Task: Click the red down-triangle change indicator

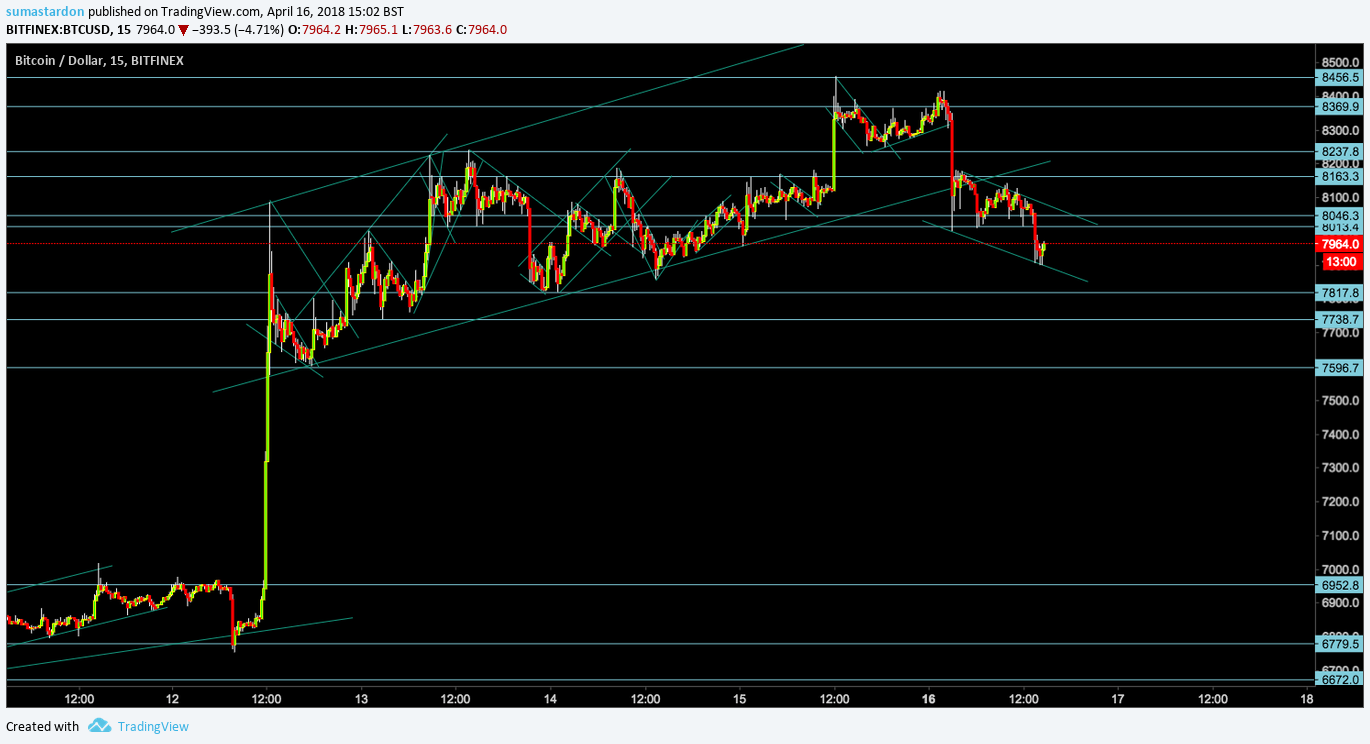Action: click(x=183, y=30)
